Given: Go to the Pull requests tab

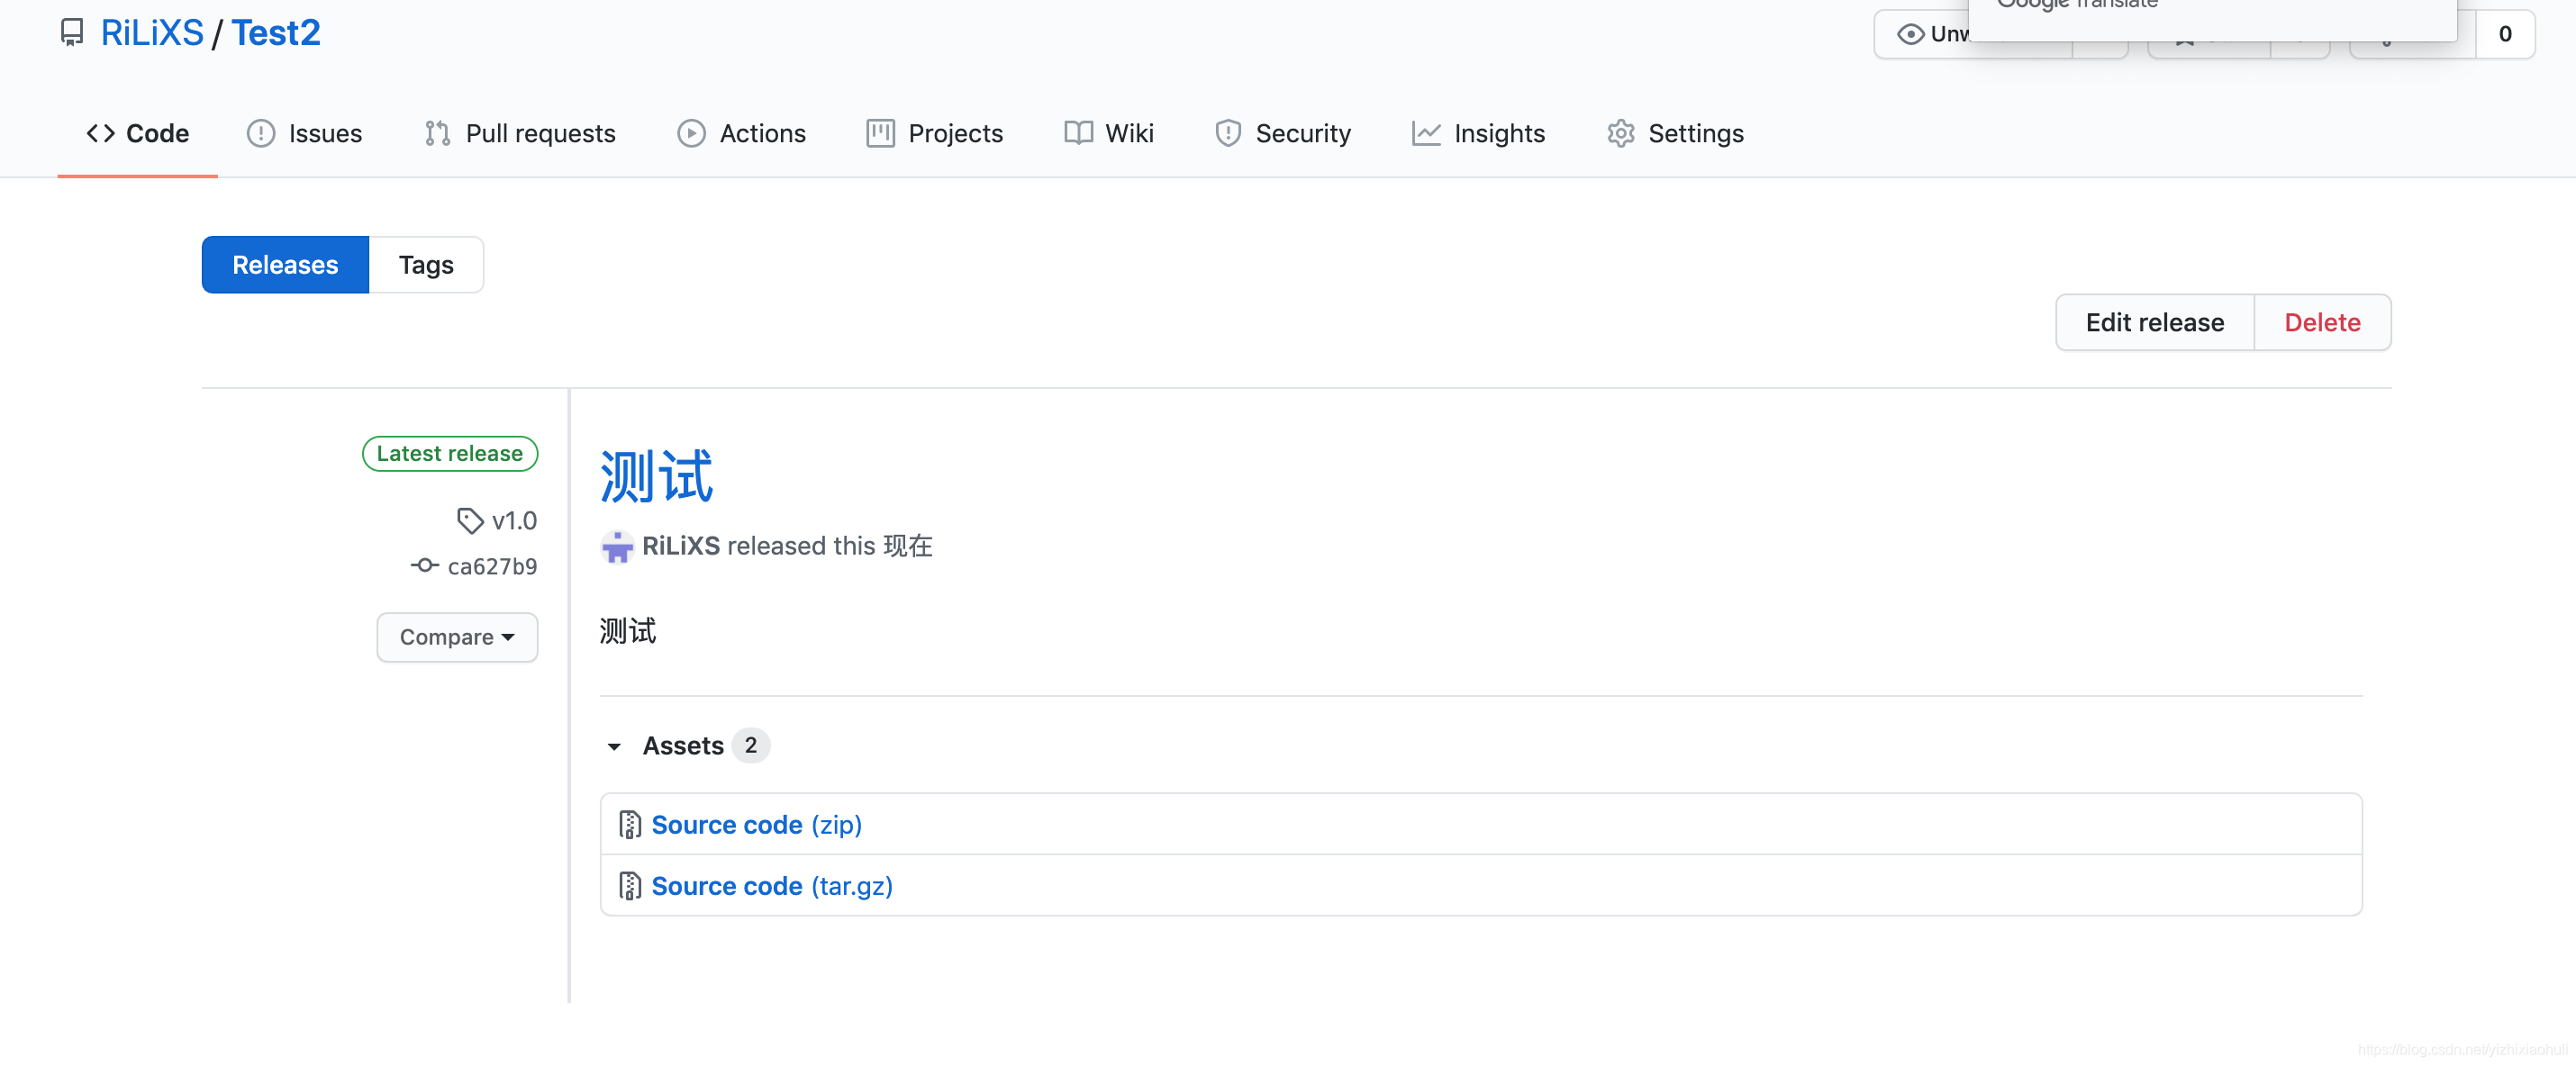Looking at the screenshot, I should (x=519, y=133).
